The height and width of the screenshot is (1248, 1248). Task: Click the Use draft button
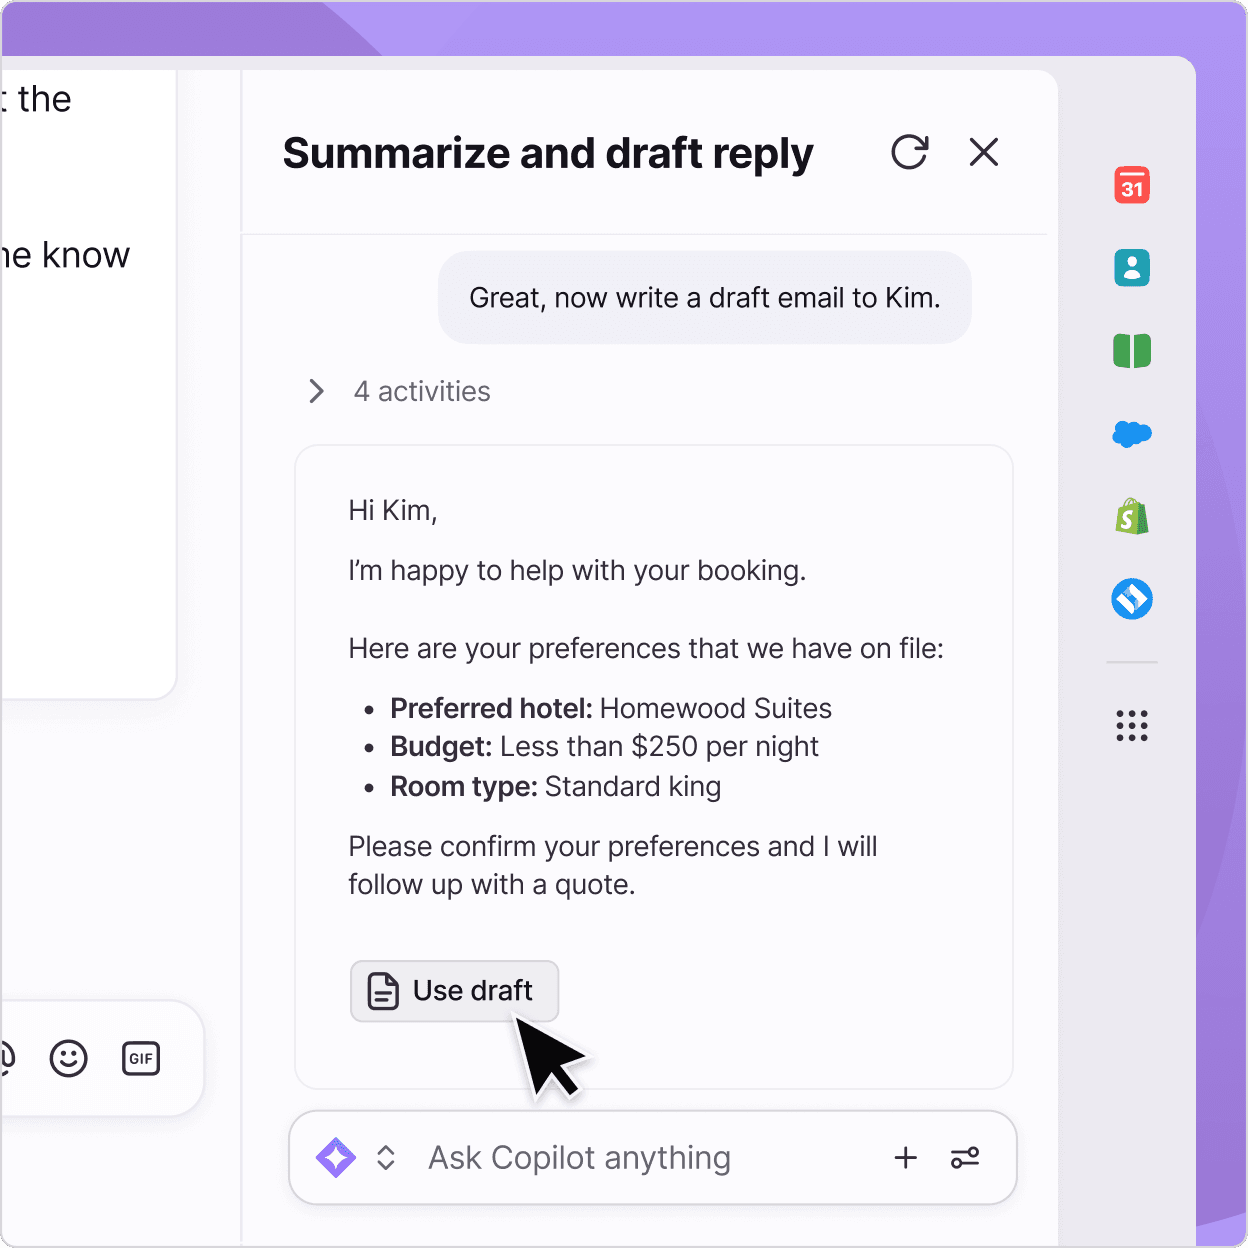click(x=454, y=991)
